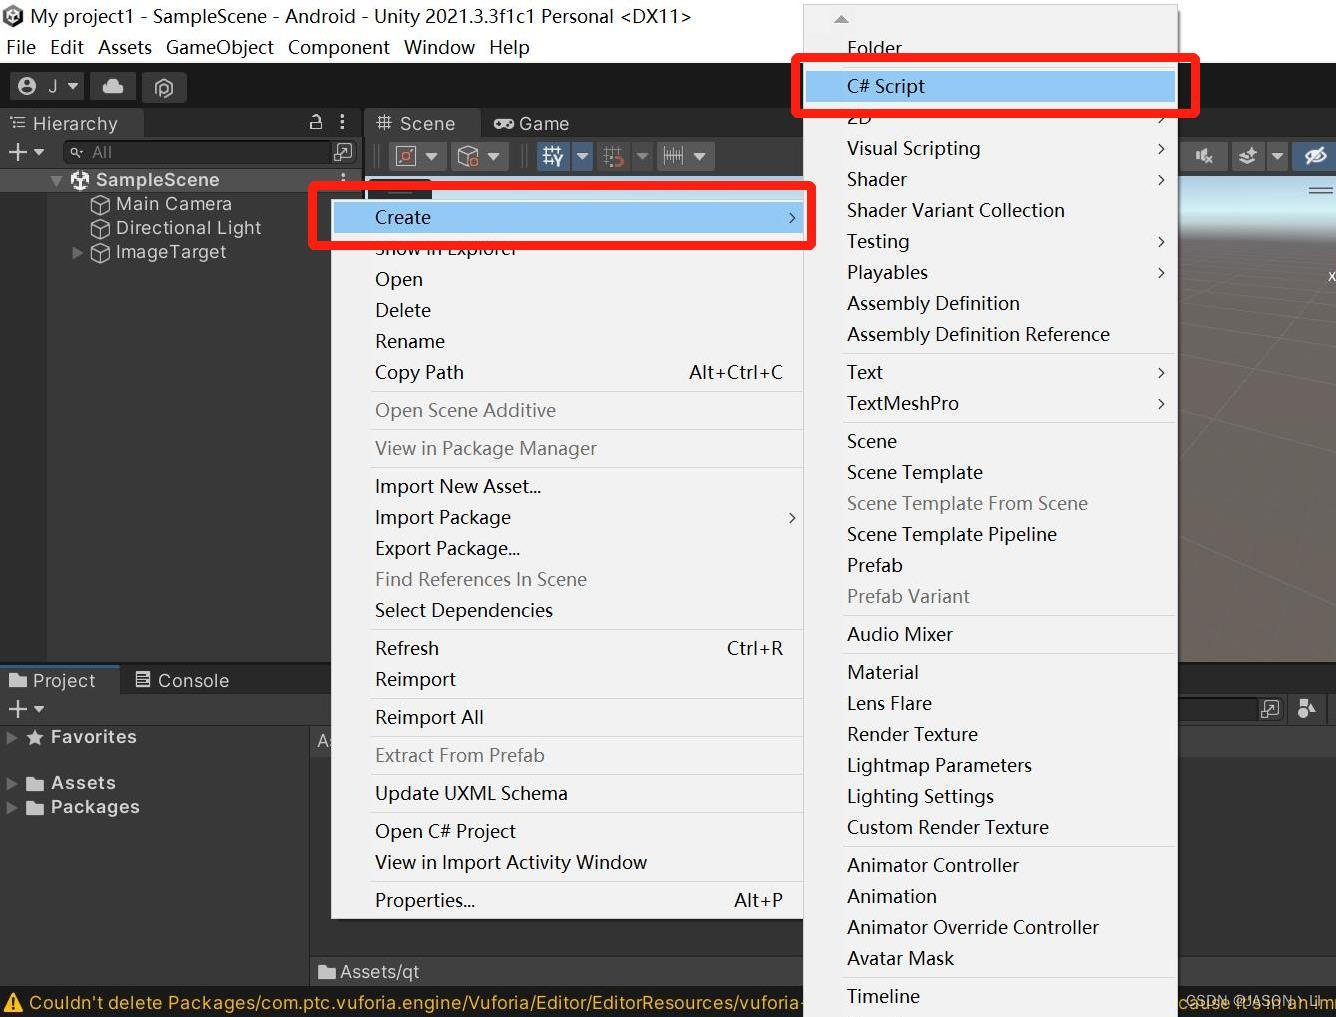1336x1017 pixels.
Task: Expand the Assets folder in the Project panel
Action: (x=12, y=782)
